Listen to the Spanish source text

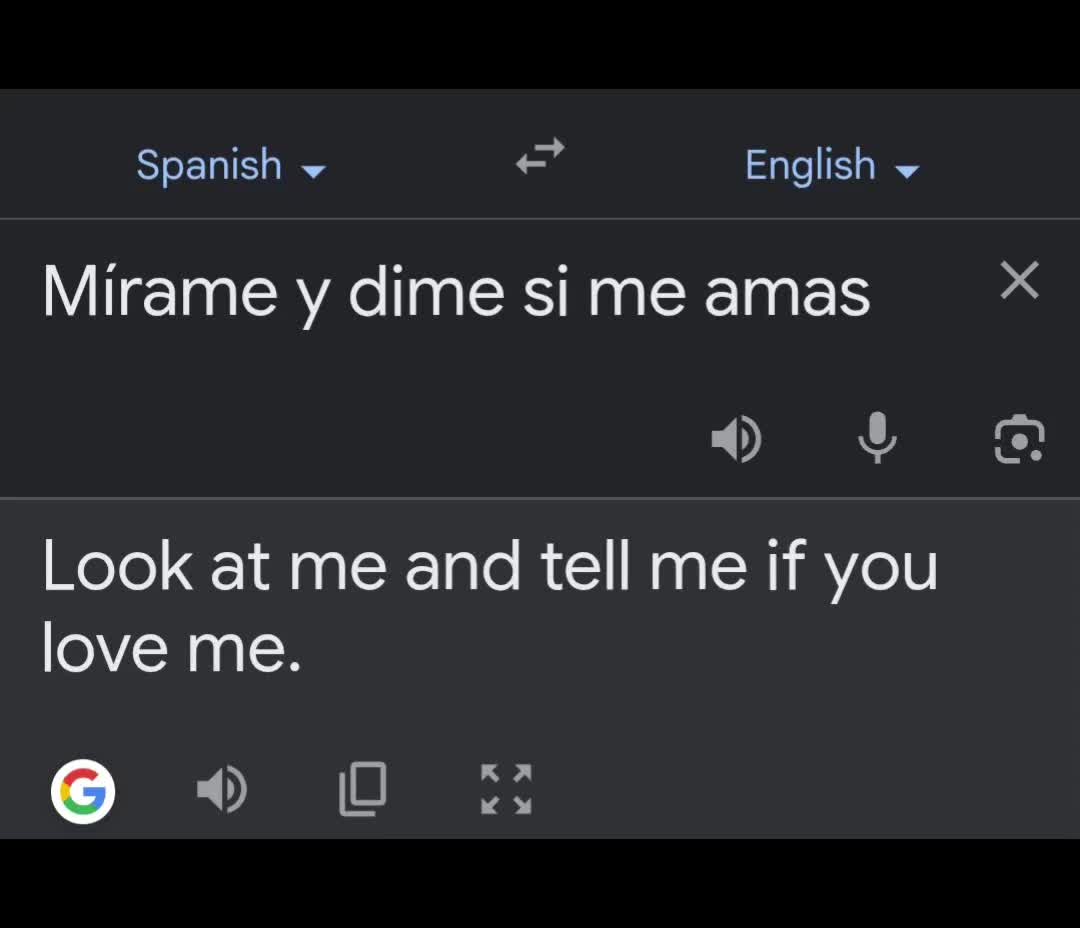pos(736,439)
